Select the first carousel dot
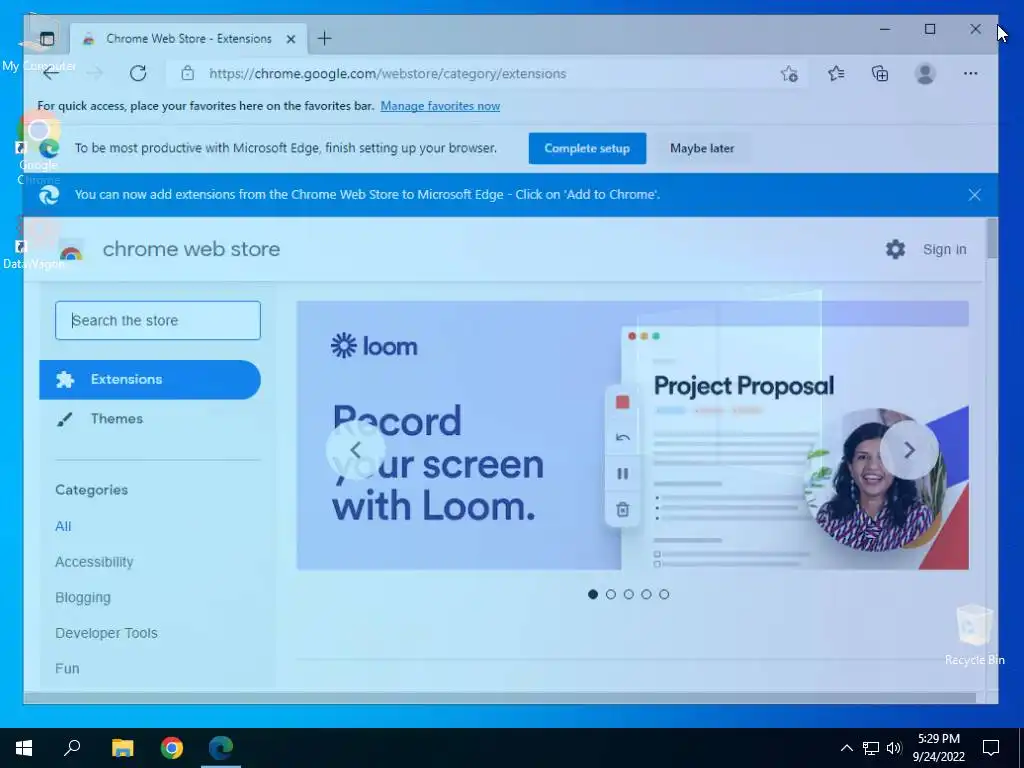The width and height of the screenshot is (1024, 768). point(593,594)
